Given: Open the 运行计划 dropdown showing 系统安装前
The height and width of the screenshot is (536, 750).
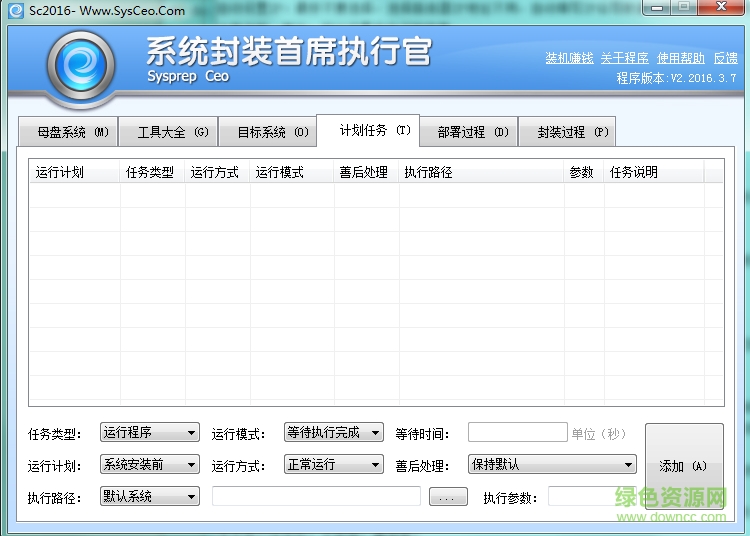Looking at the screenshot, I should click(150, 464).
